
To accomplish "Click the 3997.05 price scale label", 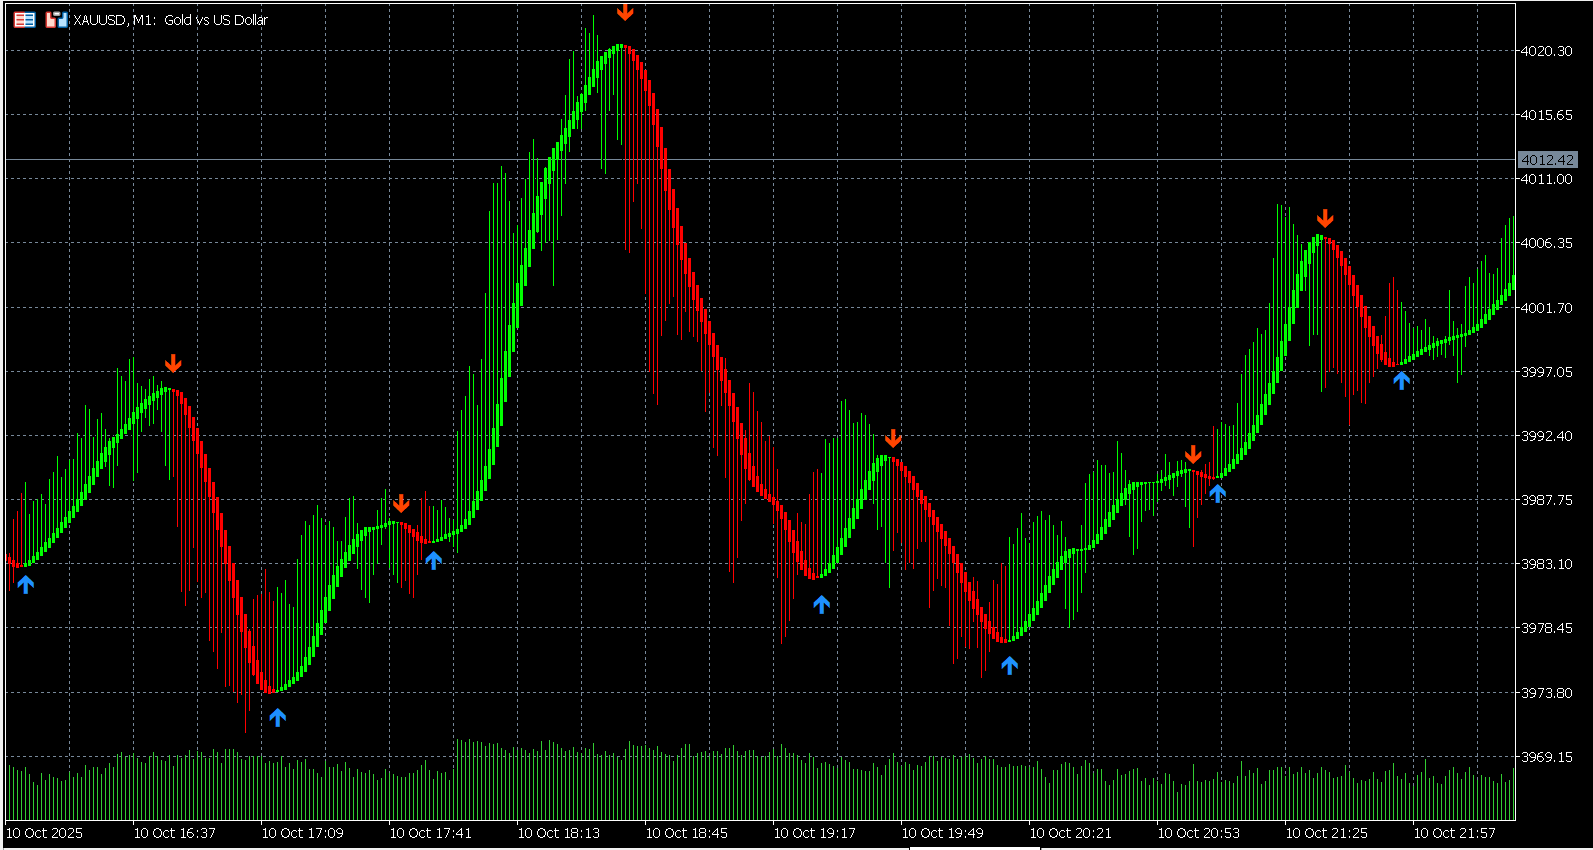I will (1547, 372).
